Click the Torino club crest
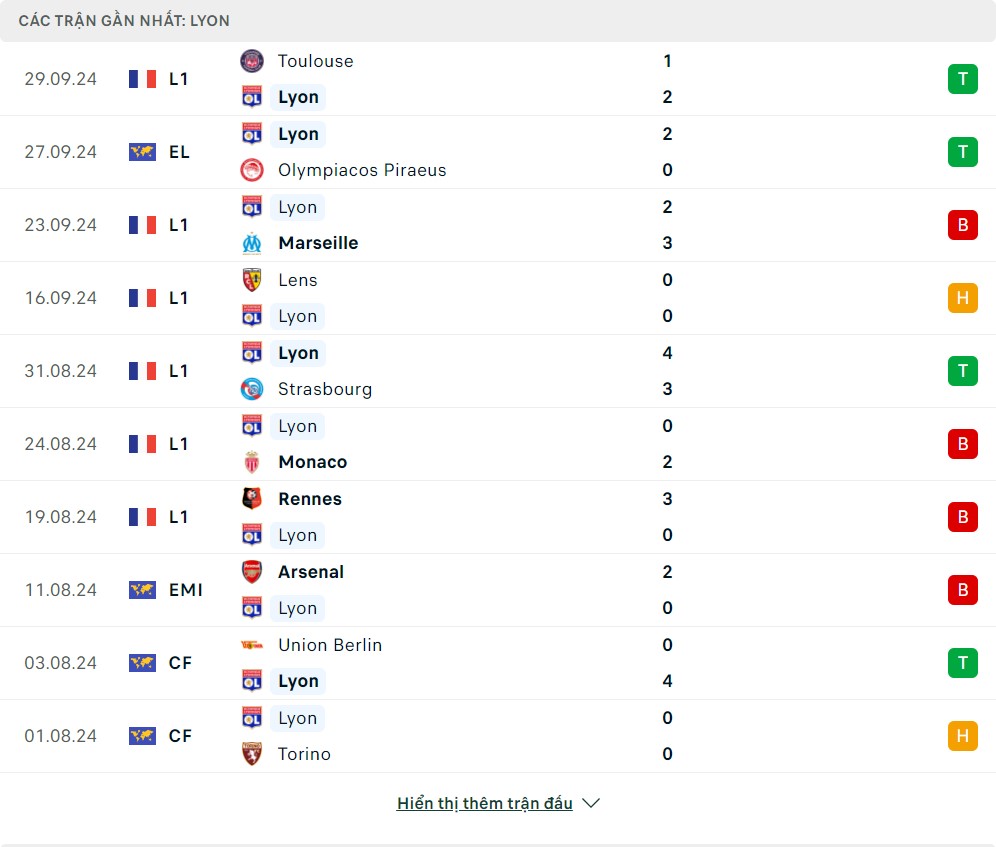 [x=252, y=754]
